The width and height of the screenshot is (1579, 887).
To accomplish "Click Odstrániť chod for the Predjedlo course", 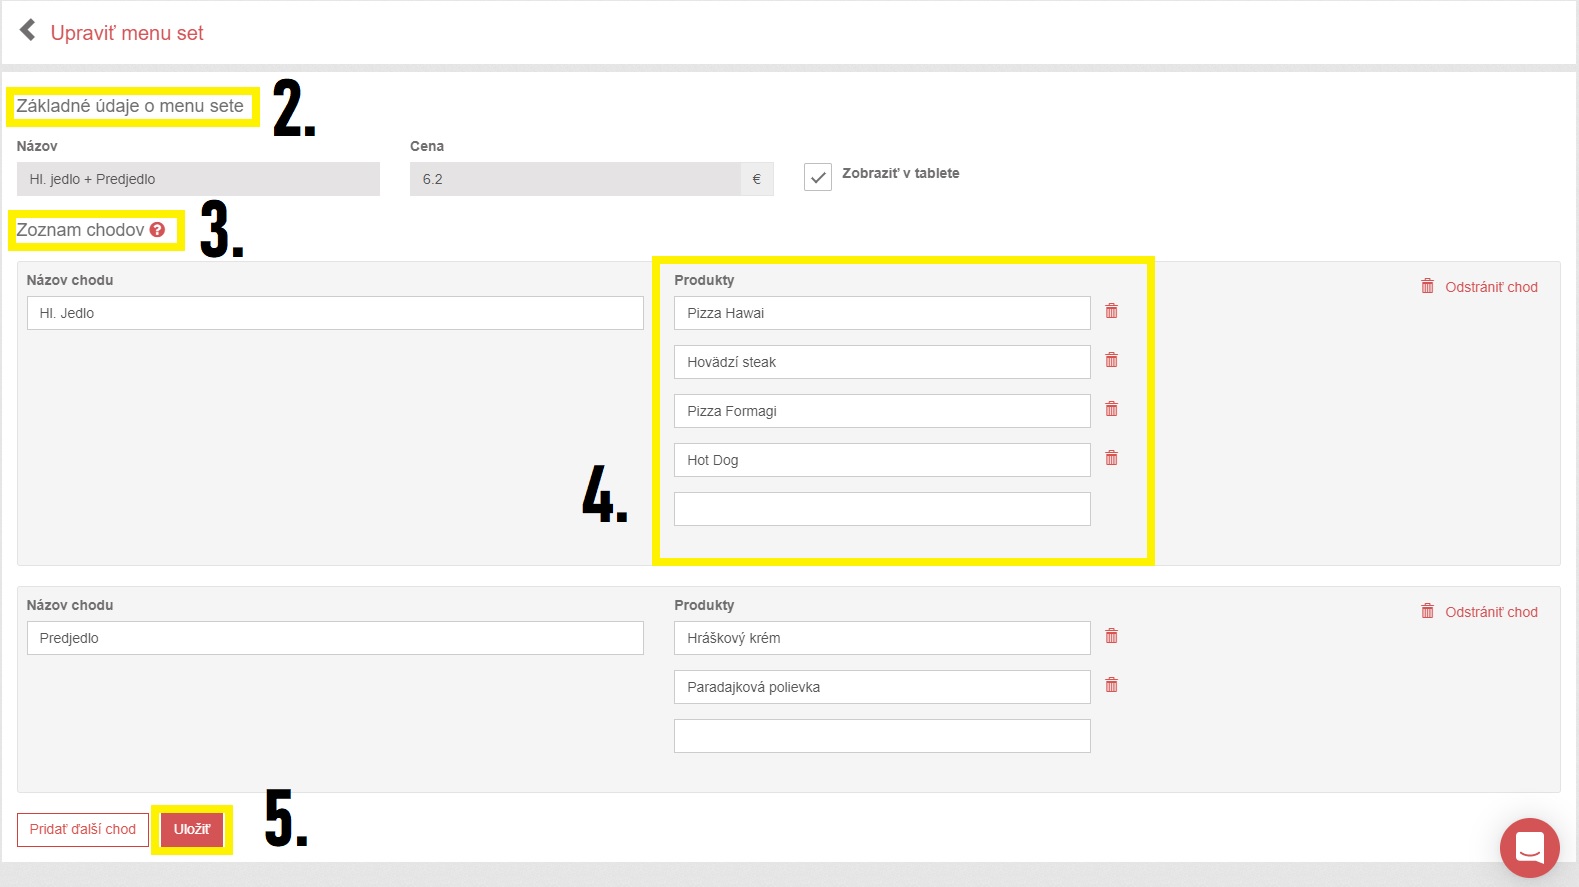I will click(1479, 612).
